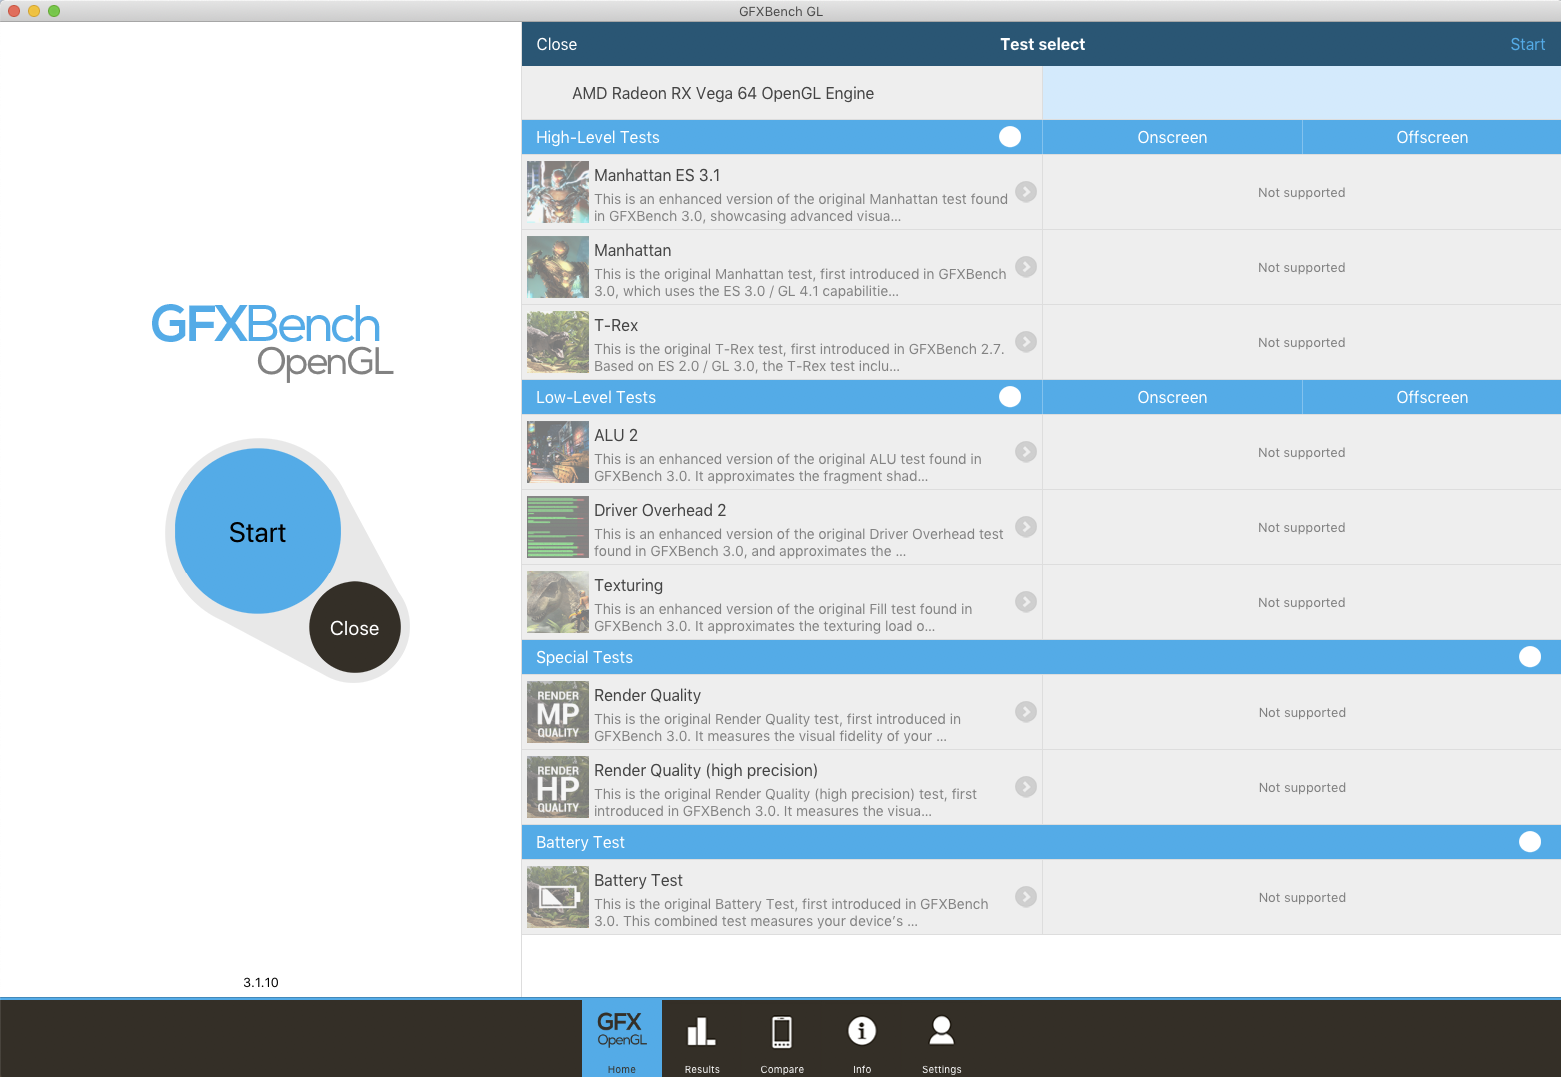Click the Driver Overhead 2 thumbnail
Screen dimensions: 1561x1077
558,527
